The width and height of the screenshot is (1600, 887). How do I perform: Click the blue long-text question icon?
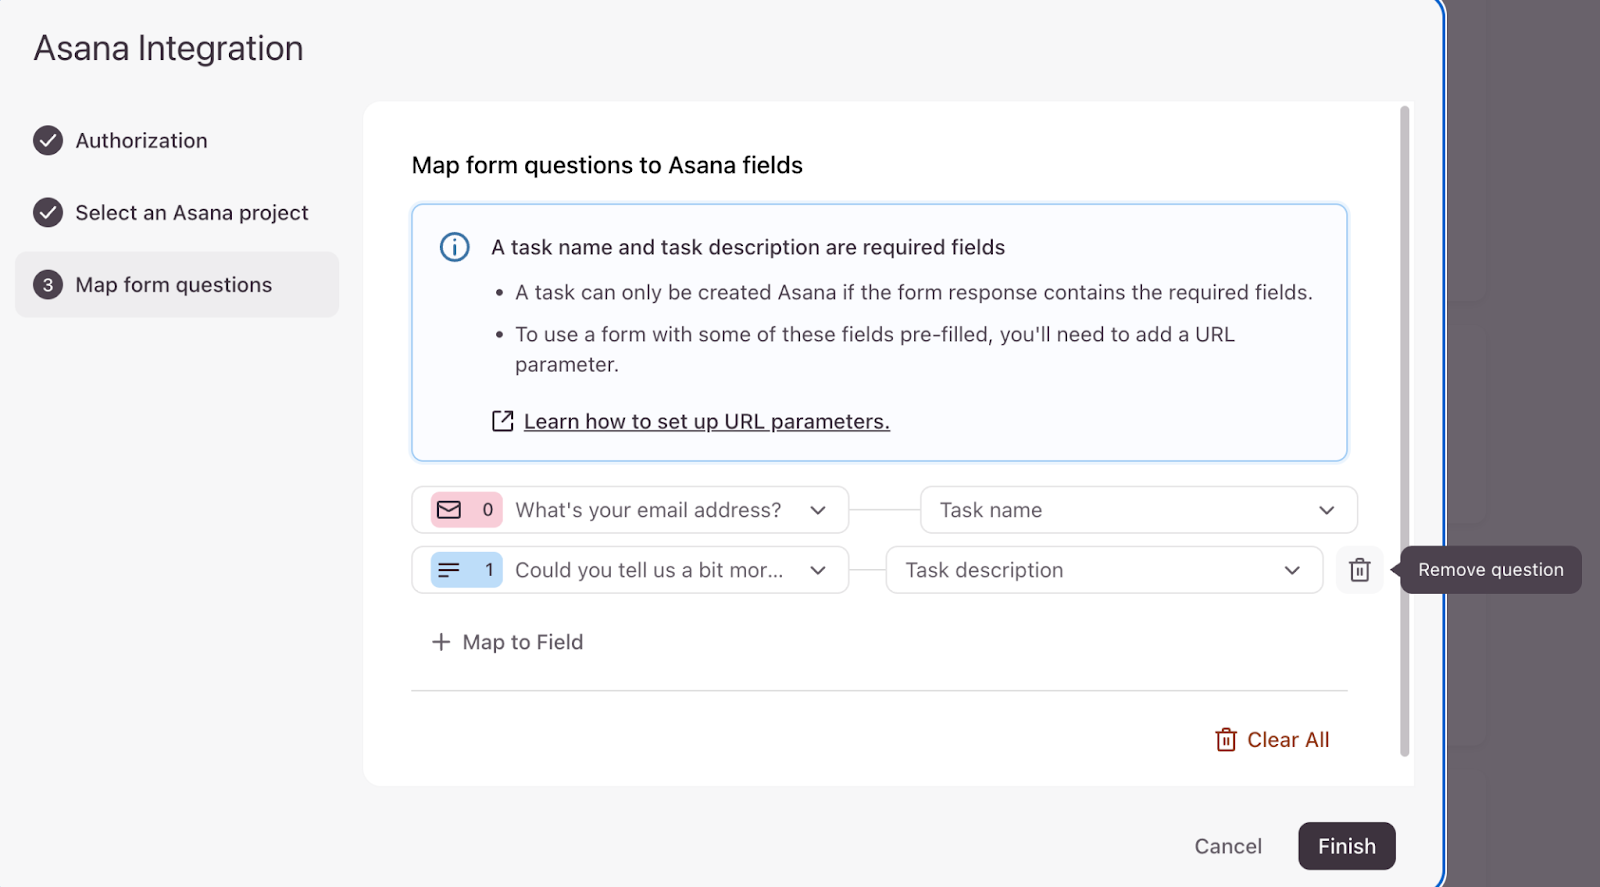pos(449,570)
